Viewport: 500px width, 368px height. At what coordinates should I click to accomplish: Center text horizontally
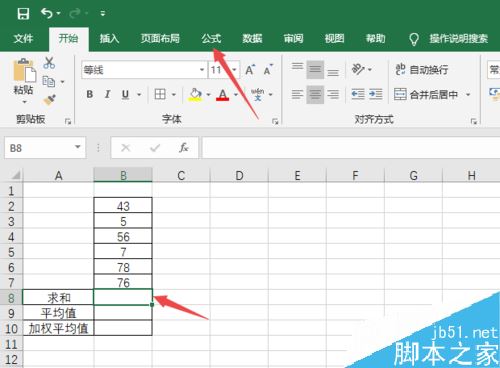point(315,94)
